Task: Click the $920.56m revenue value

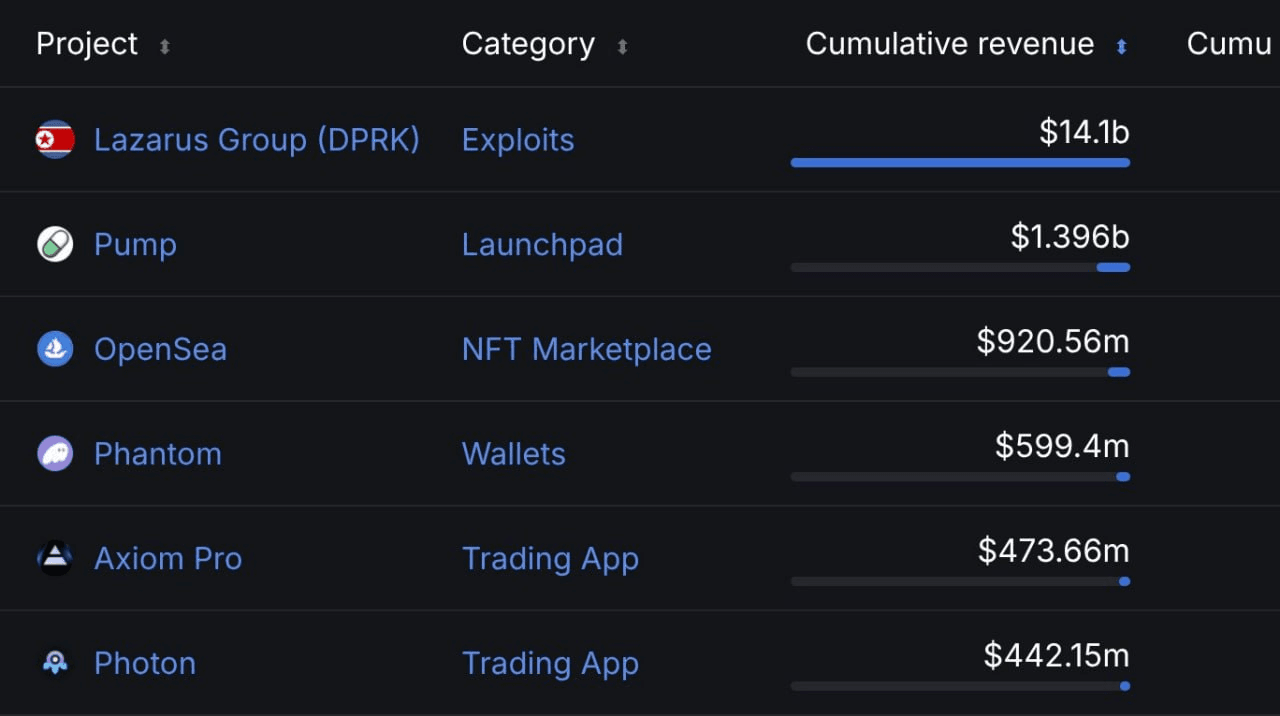Action: pyautogui.click(x=1053, y=342)
